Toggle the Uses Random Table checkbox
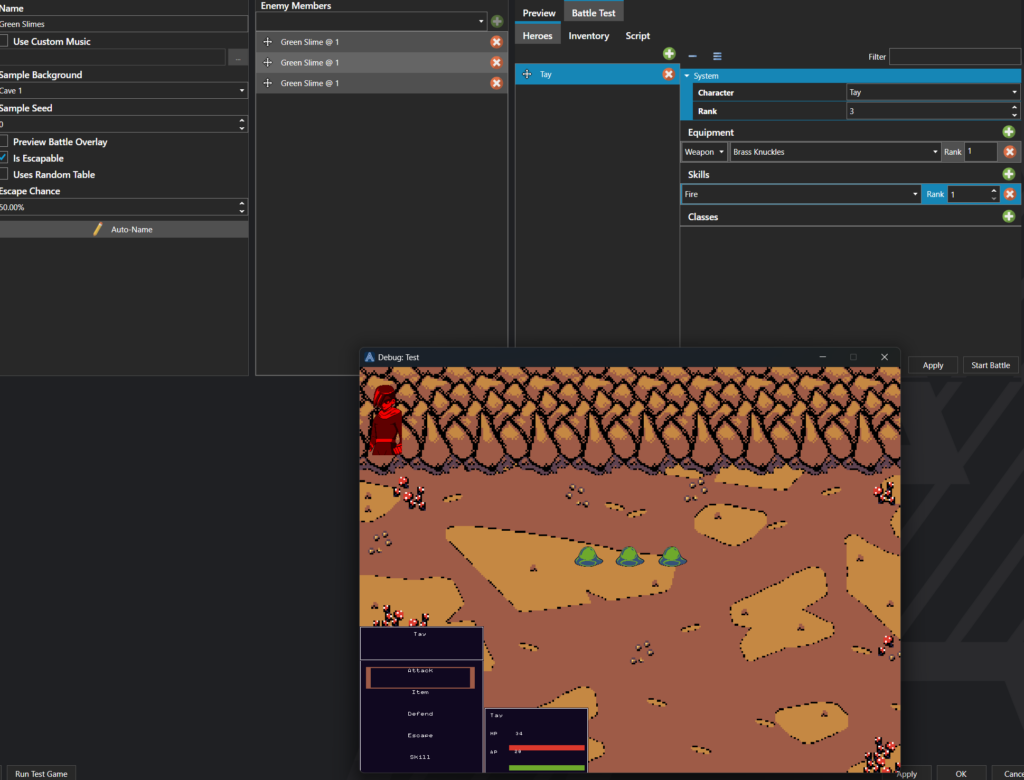Image resolution: width=1024 pixels, height=780 pixels. point(5,175)
